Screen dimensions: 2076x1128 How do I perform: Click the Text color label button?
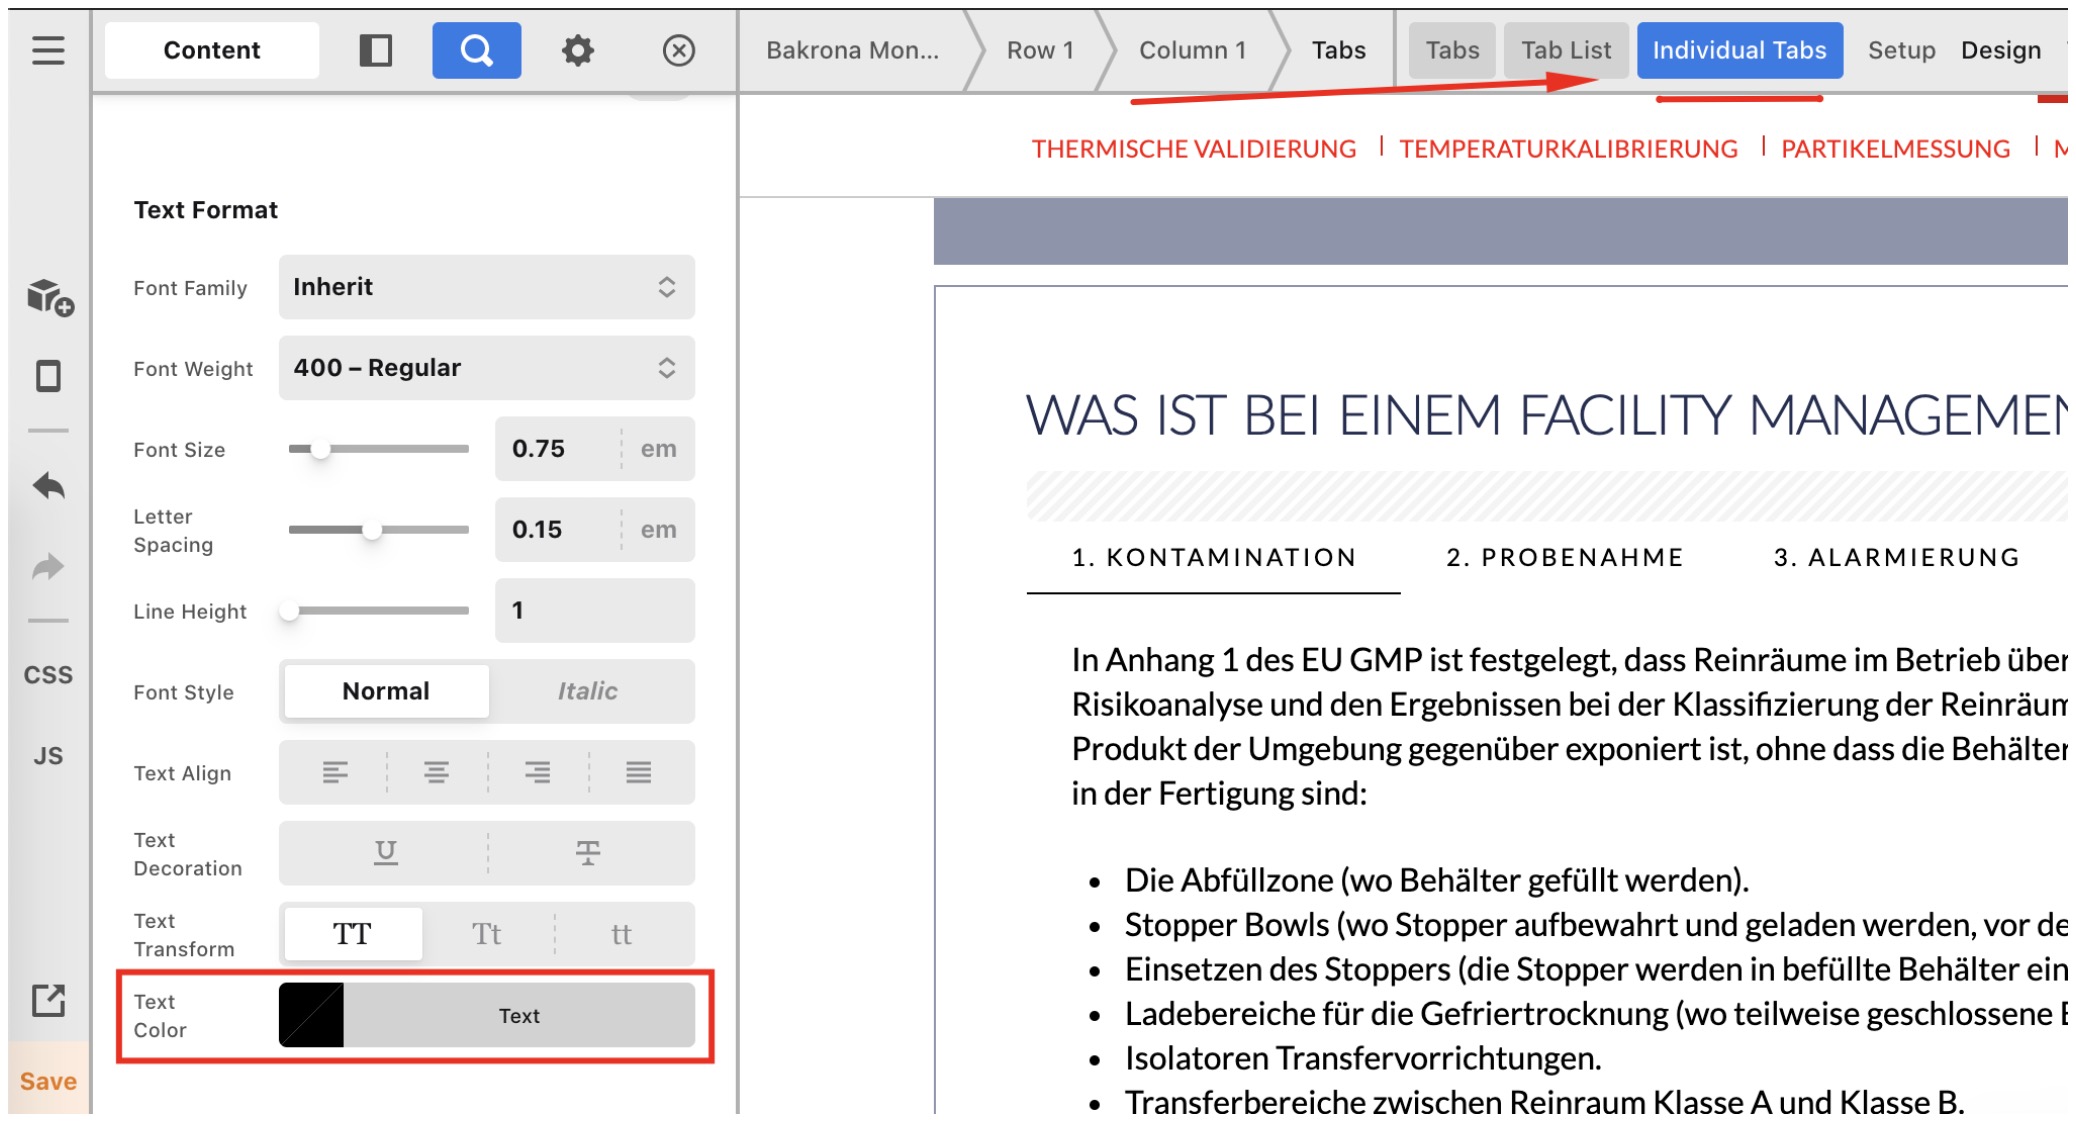[x=519, y=1015]
